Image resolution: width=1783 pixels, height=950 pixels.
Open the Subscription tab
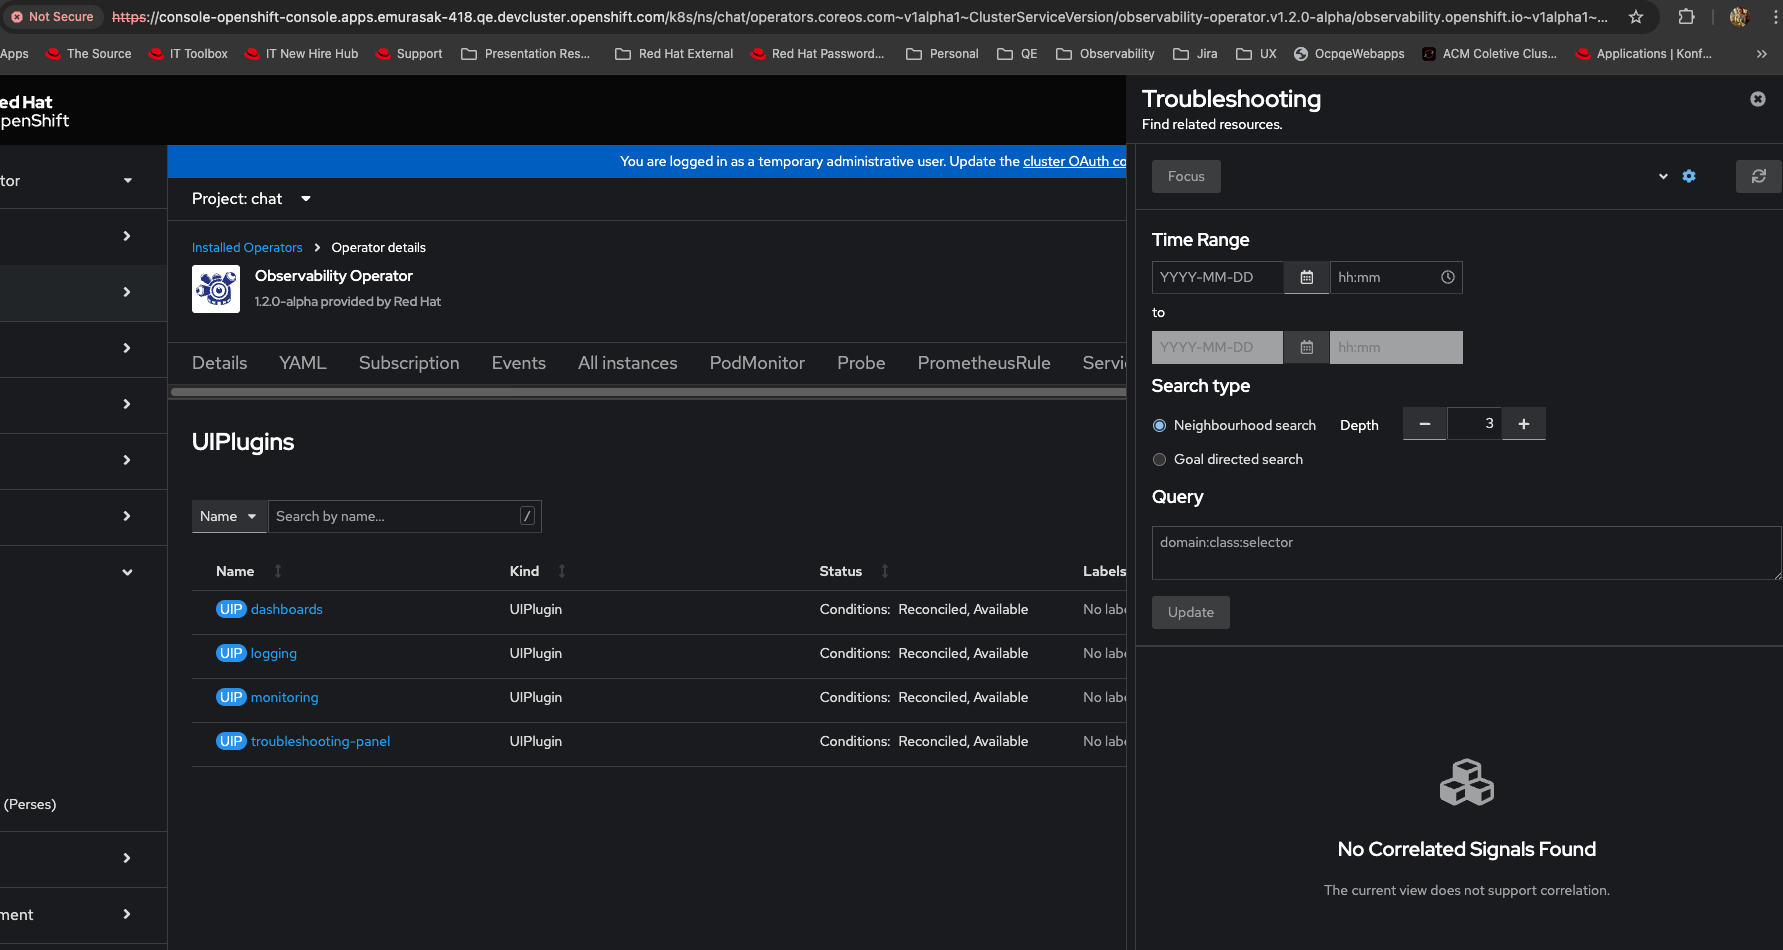point(409,363)
